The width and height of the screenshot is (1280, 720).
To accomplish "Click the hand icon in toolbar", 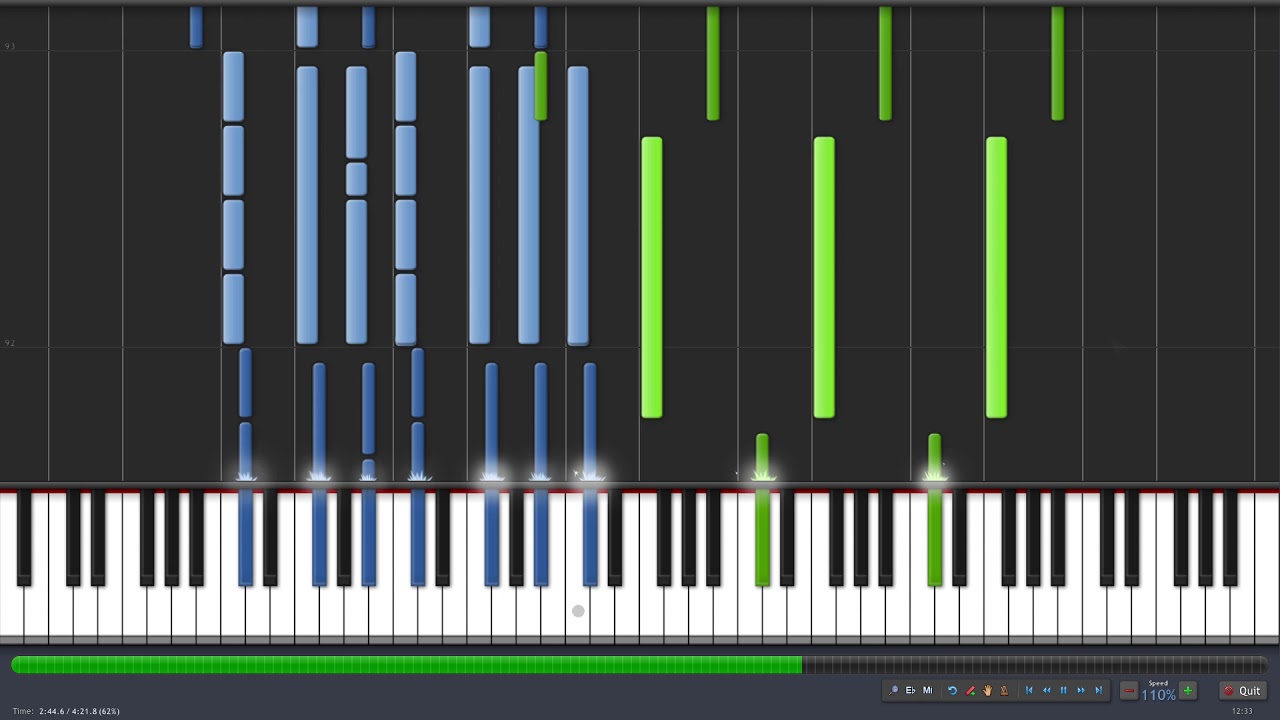I will pyautogui.click(x=987, y=690).
